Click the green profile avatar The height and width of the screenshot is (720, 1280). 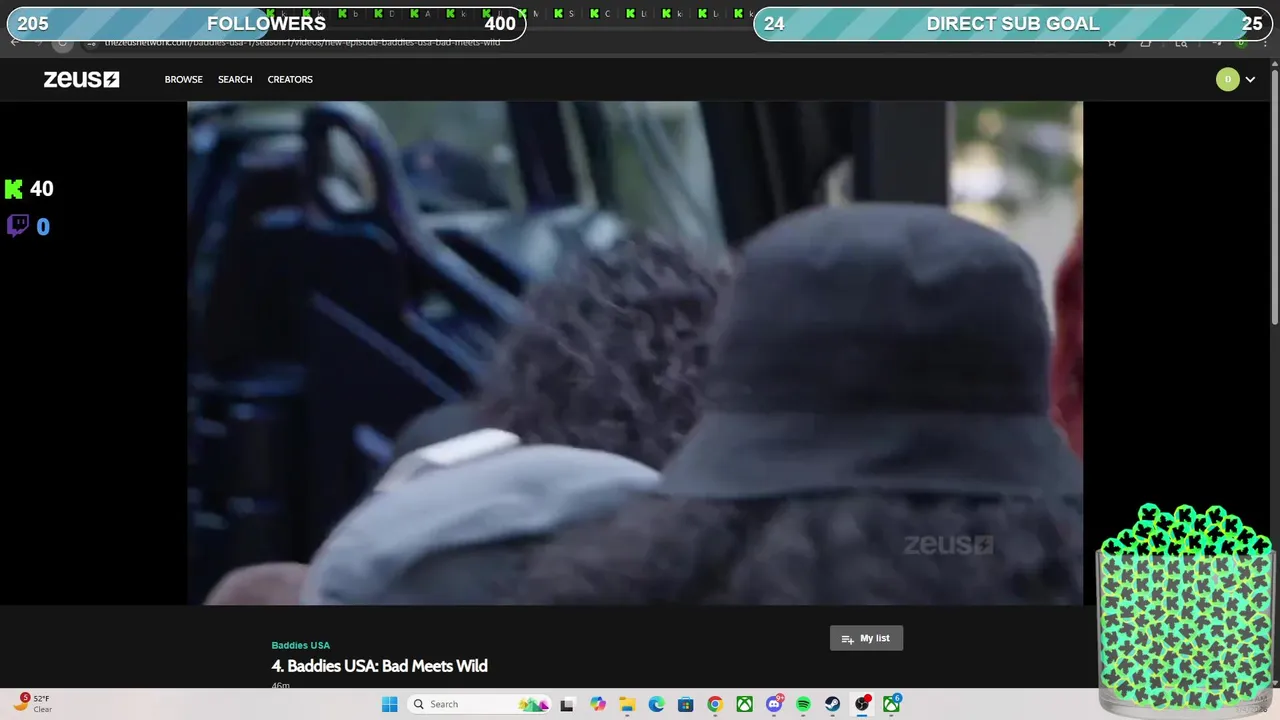(x=1228, y=79)
